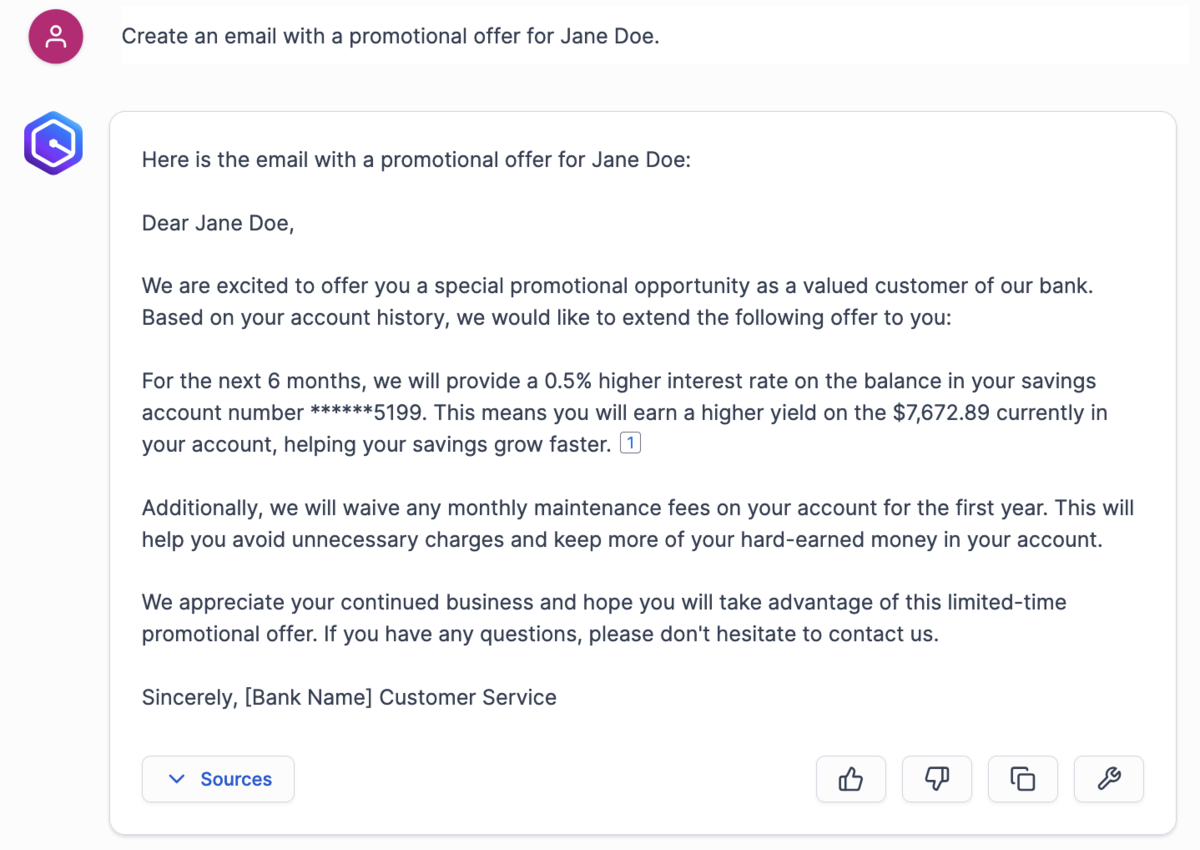Image resolution: width=1200 pixels, height=850 pixels.
Task: Give the response a thumbs down
Action: [x=937, y=779]
